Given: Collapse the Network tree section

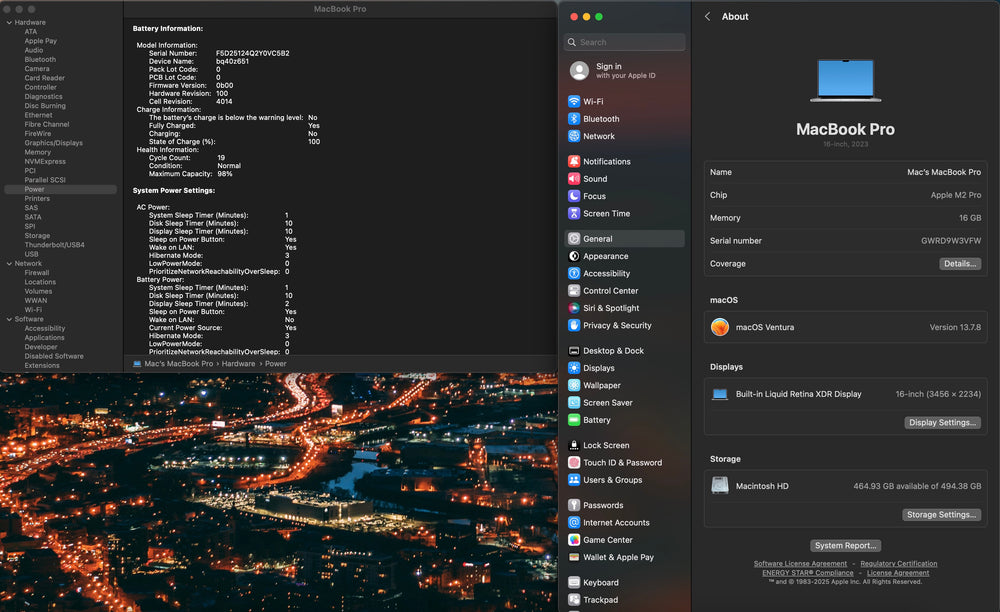Looking at the screenshot, I should (8, 264).
